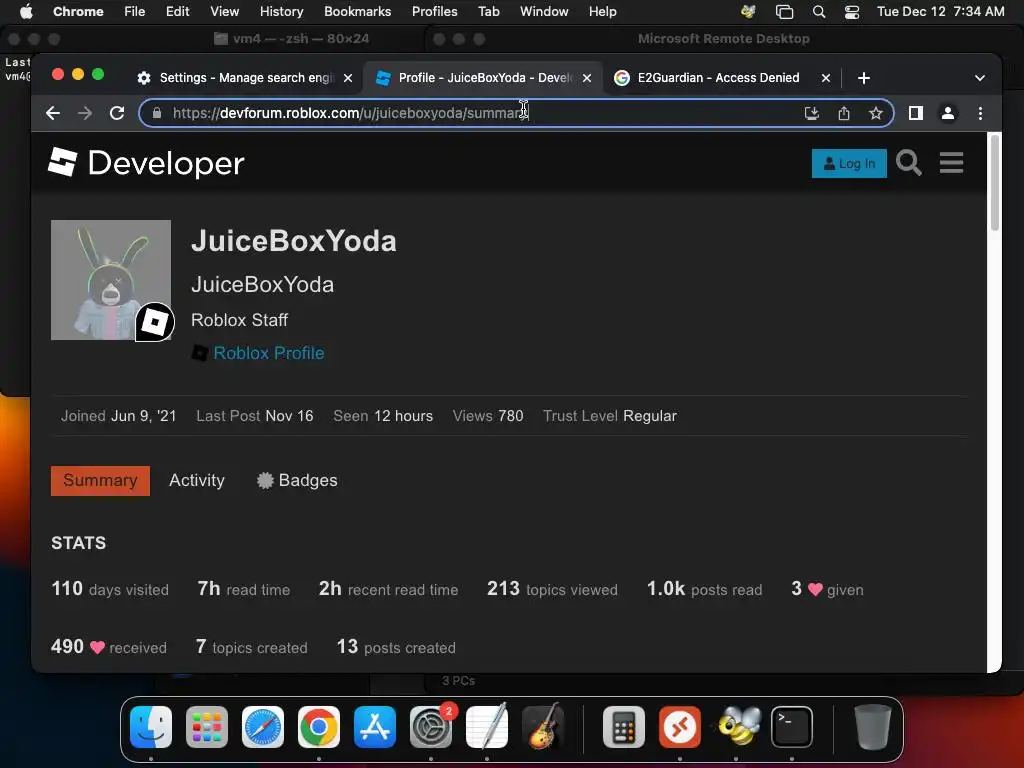Click the screen mirroring icon in menu bar

click(784, 11)
